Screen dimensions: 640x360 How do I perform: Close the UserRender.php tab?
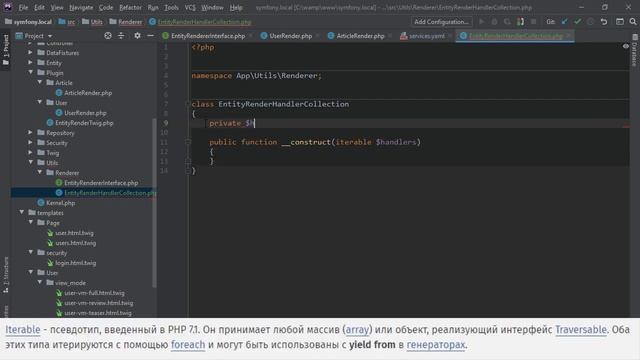(x=317, y=36)
